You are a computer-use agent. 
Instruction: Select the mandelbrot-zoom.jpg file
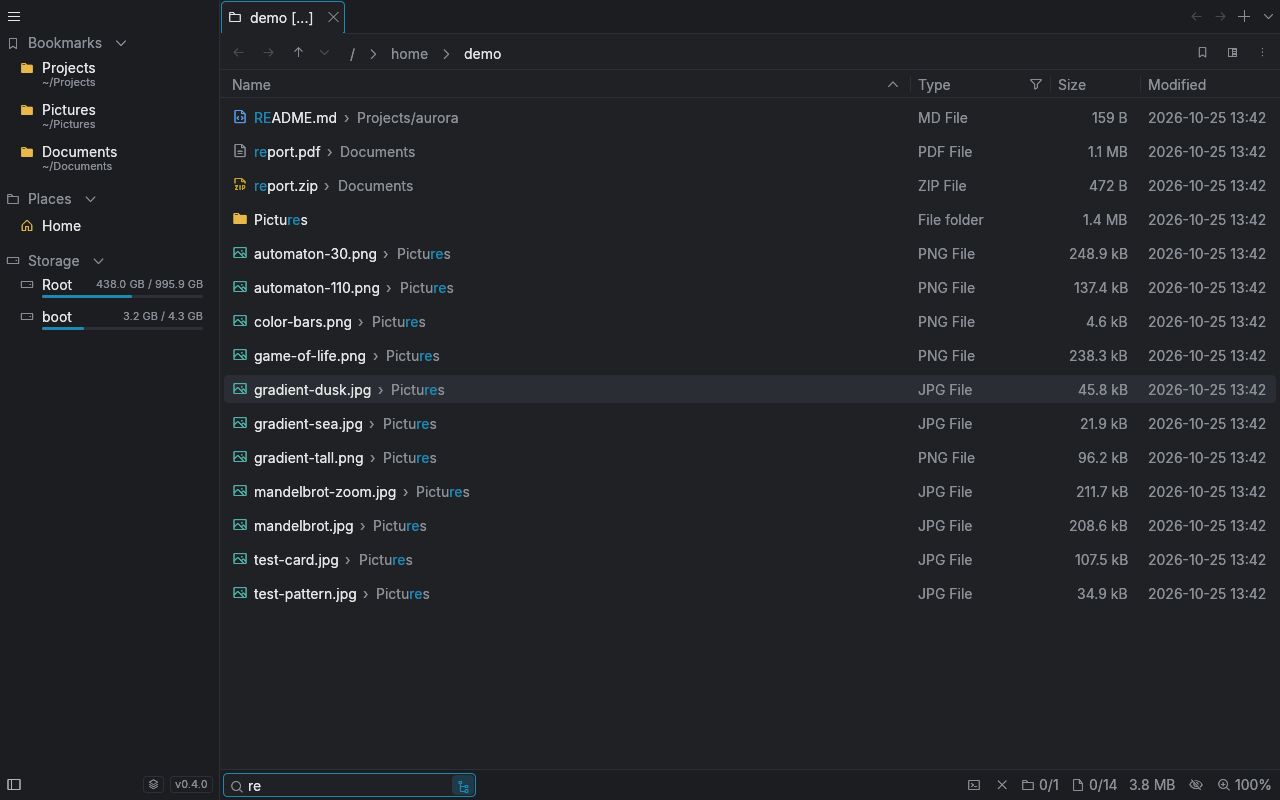click(750, 492)
